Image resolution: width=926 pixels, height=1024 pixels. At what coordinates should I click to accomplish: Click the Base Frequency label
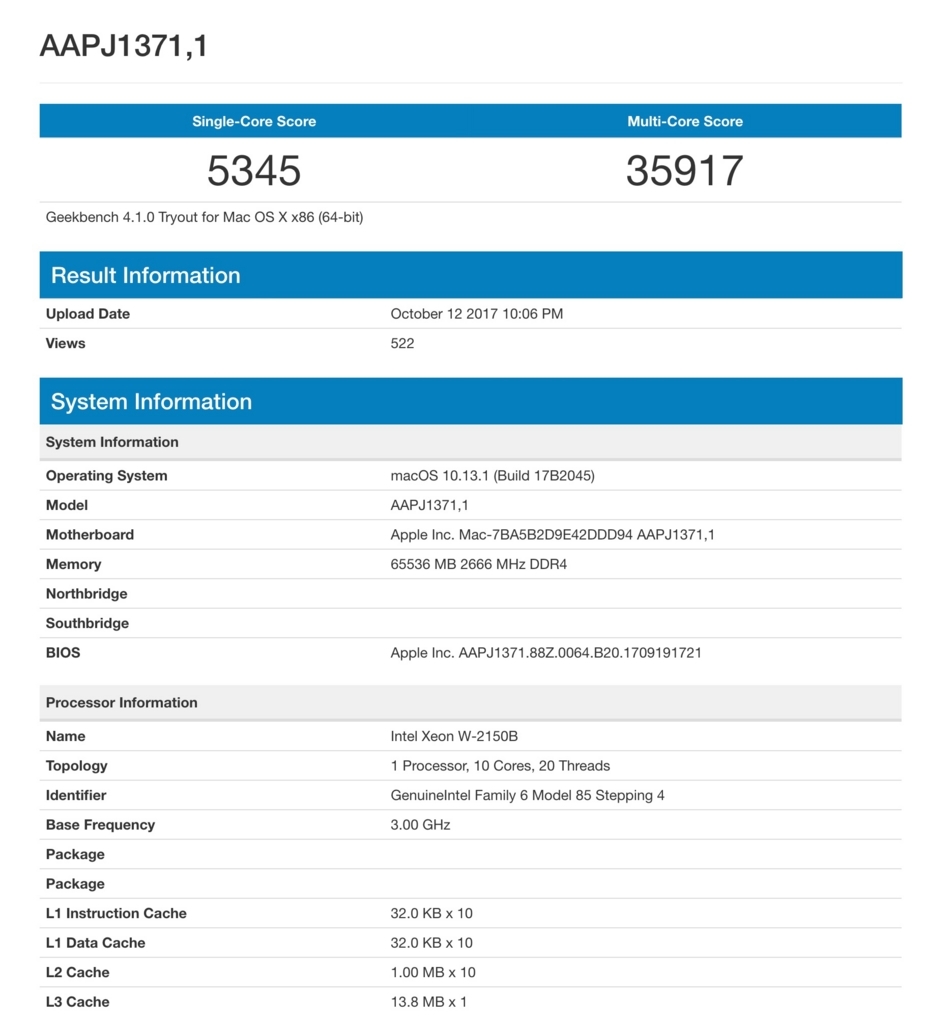[x=100, y=825]
